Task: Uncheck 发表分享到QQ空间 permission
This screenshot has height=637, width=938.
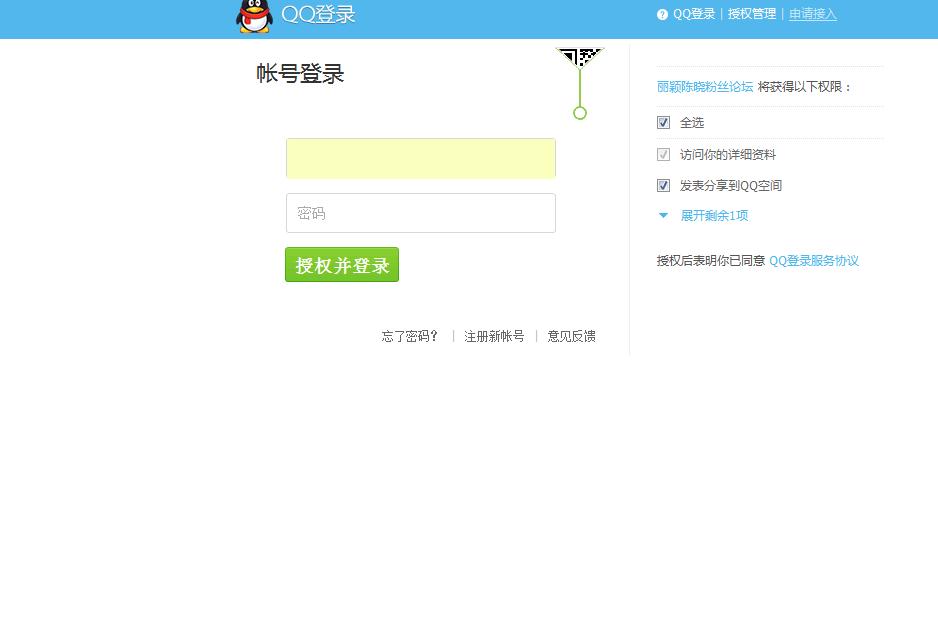Action: pos(663,185)
